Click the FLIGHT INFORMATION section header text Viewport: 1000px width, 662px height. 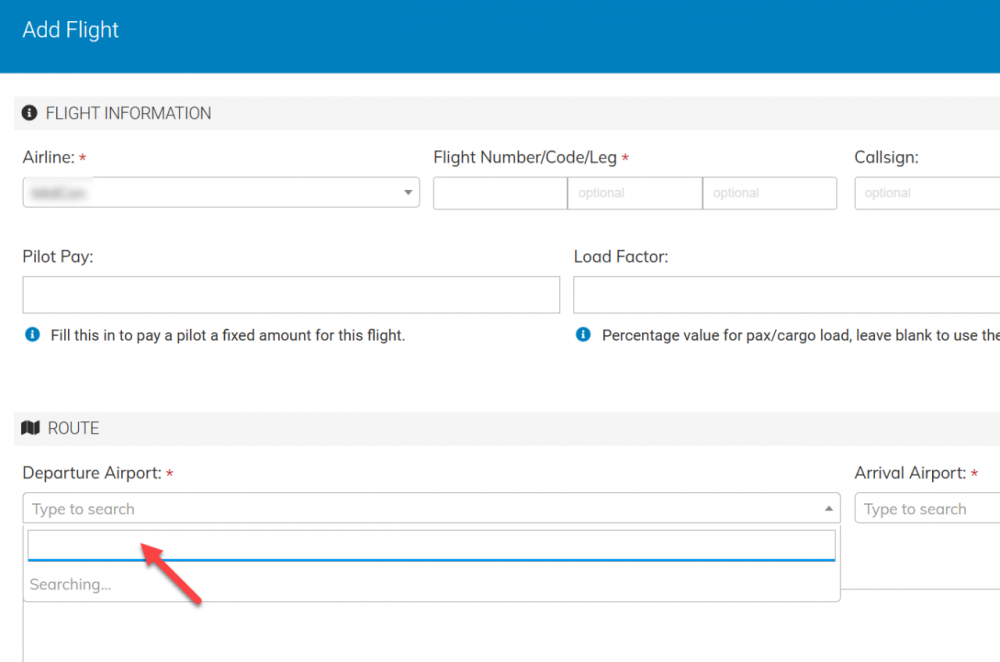click(128, 113)
